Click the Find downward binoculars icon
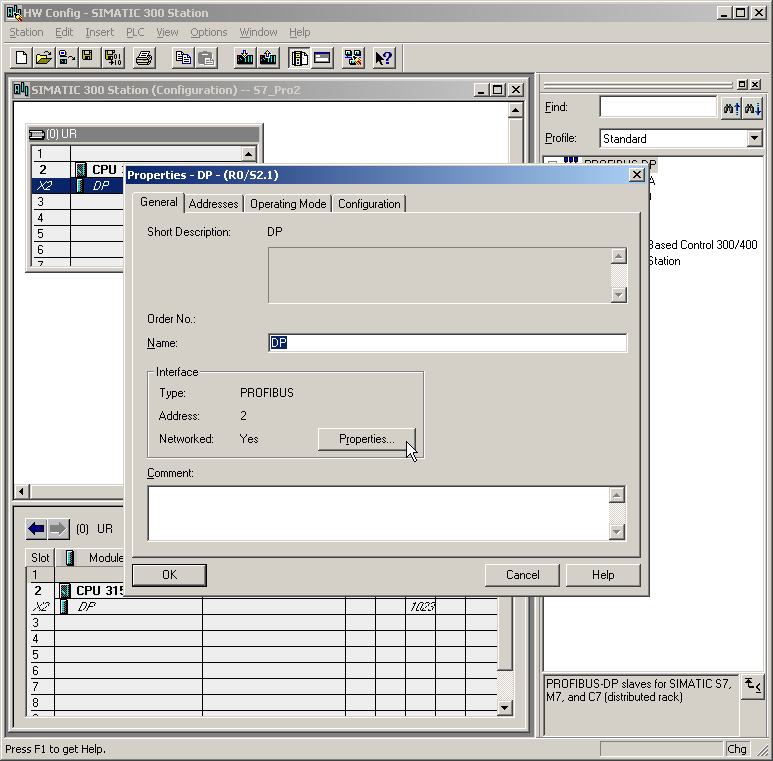This screenshot has width=773, height=761. [x=753, y=107]
